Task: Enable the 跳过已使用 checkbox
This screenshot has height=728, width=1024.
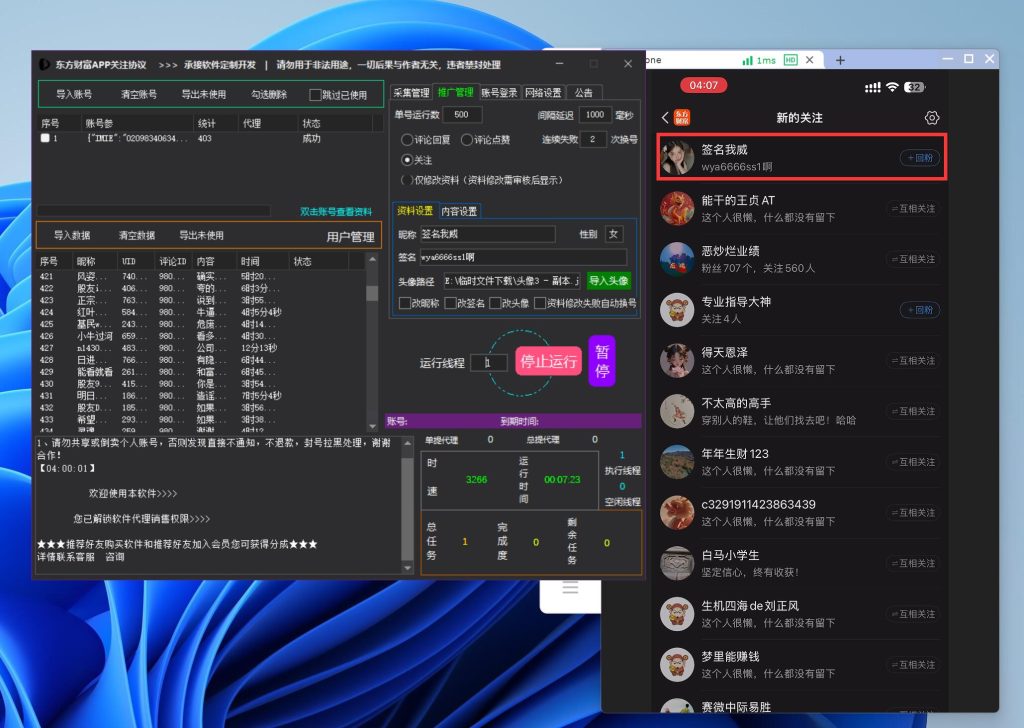Action: click(x=316, y=95)
